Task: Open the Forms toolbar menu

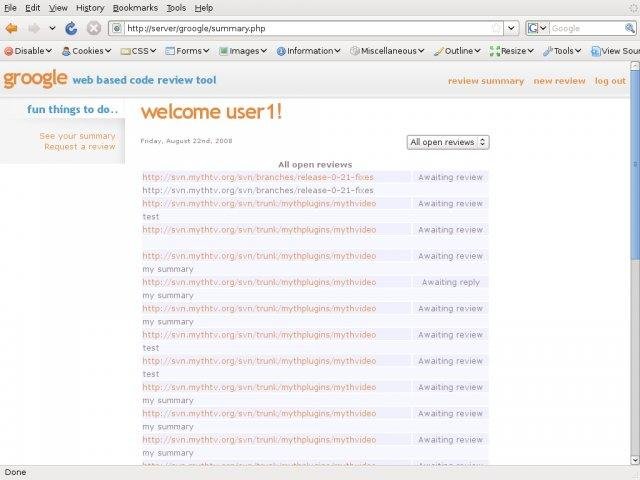Action: tap(187, 51)
